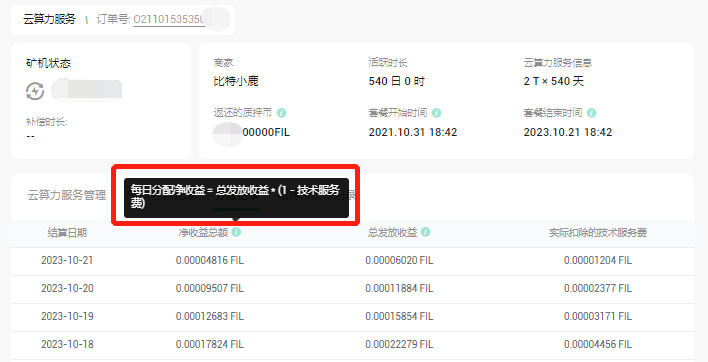708x362 pixels.
Task: Click total payout 0.00011884 FIL cell
Action: [399, 288]
